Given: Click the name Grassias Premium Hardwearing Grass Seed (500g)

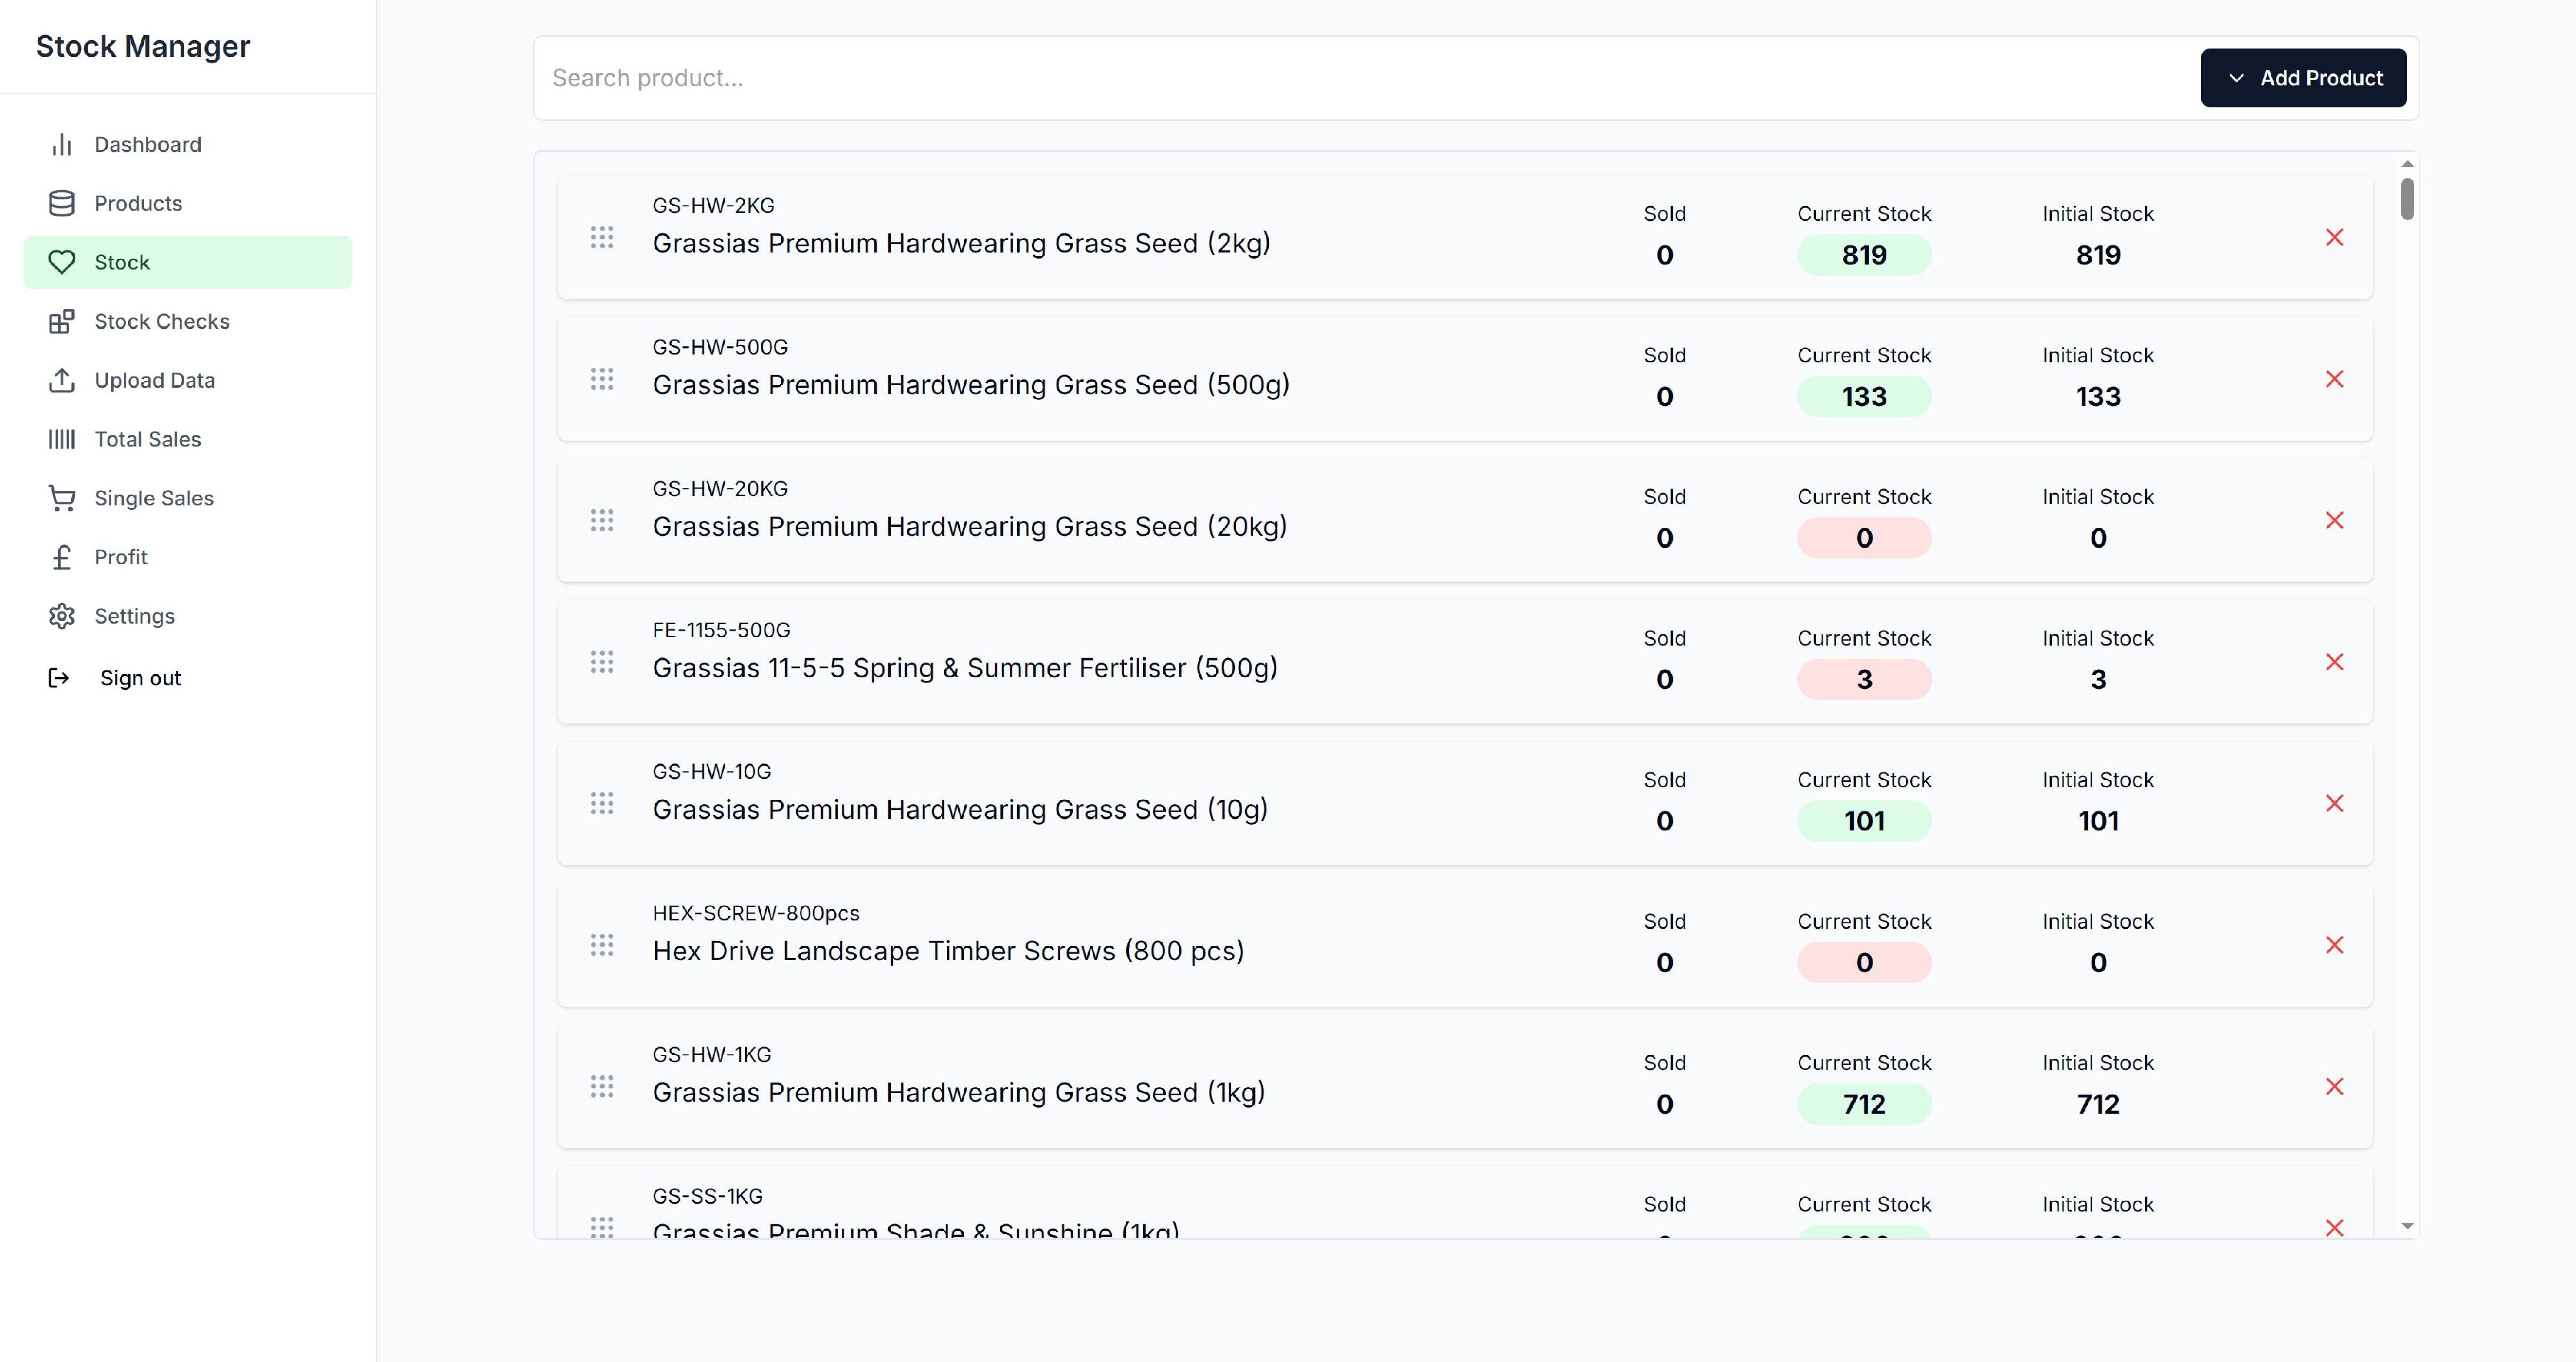Looking at the screenshot, I should pos(971,385).
